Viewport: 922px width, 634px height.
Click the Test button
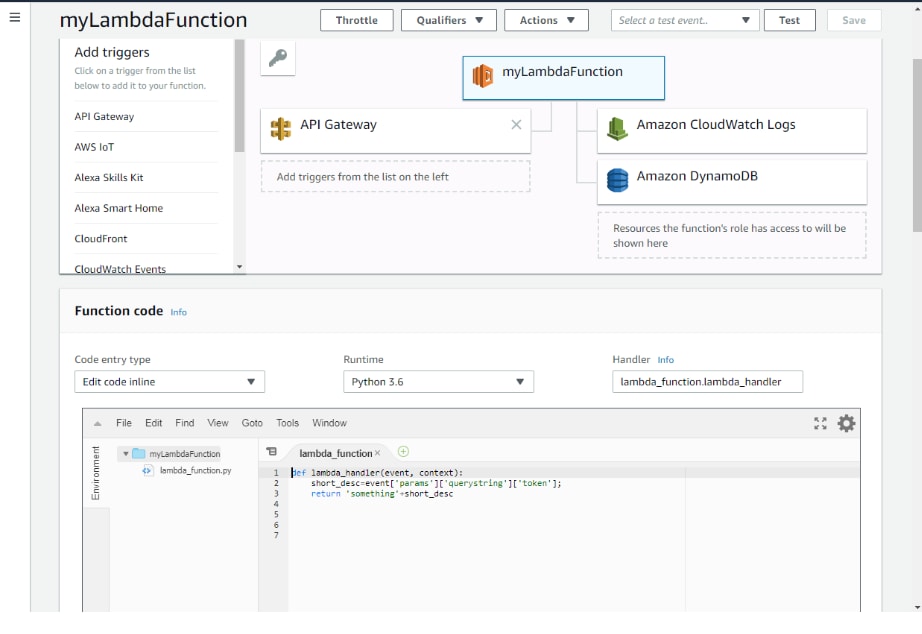(790, 20)
